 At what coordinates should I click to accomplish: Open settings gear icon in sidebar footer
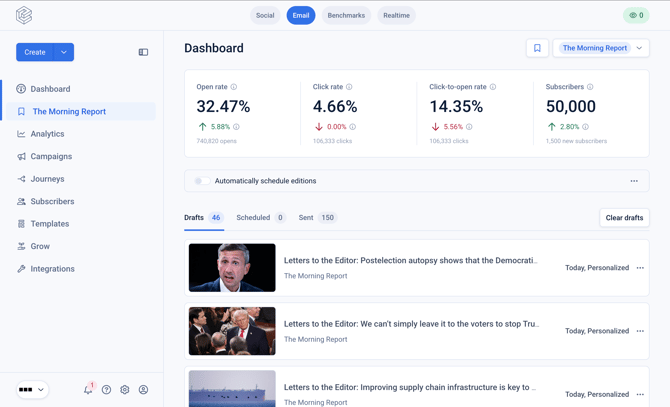(125, 389)
